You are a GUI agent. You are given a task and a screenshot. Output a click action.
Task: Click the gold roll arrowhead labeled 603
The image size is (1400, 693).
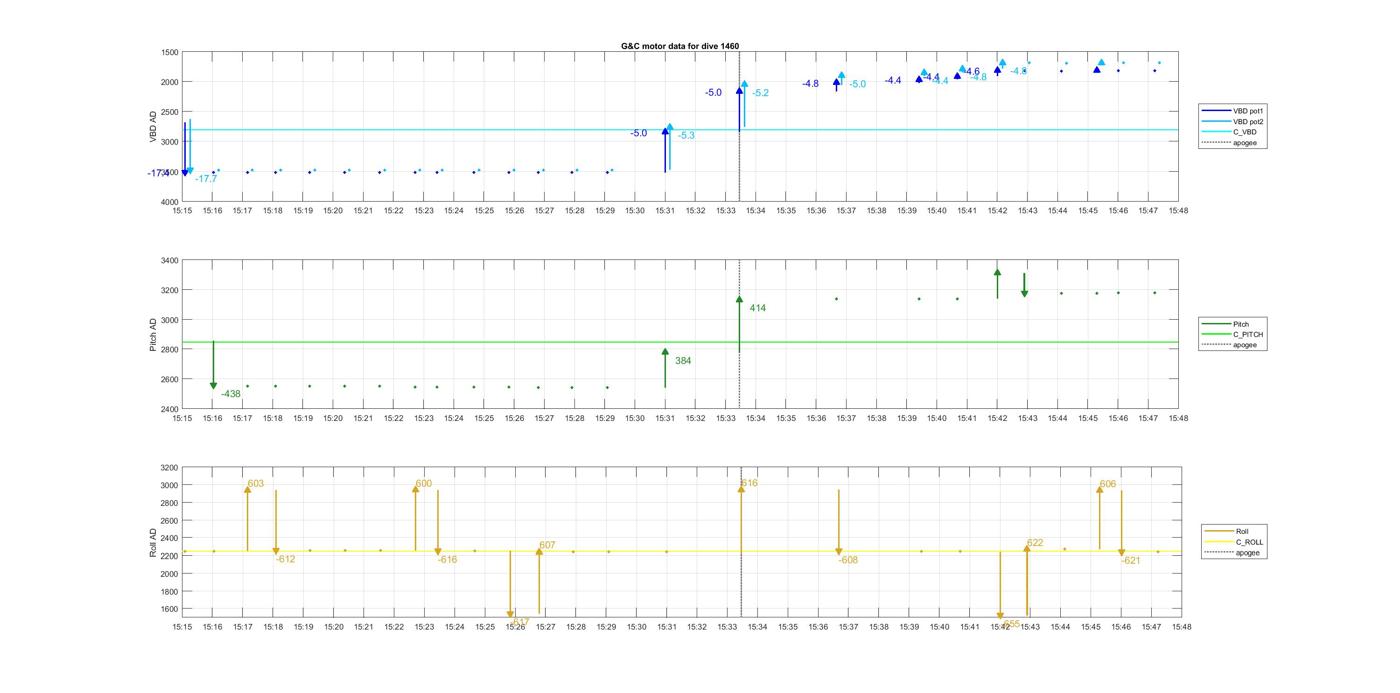[247, 489]
